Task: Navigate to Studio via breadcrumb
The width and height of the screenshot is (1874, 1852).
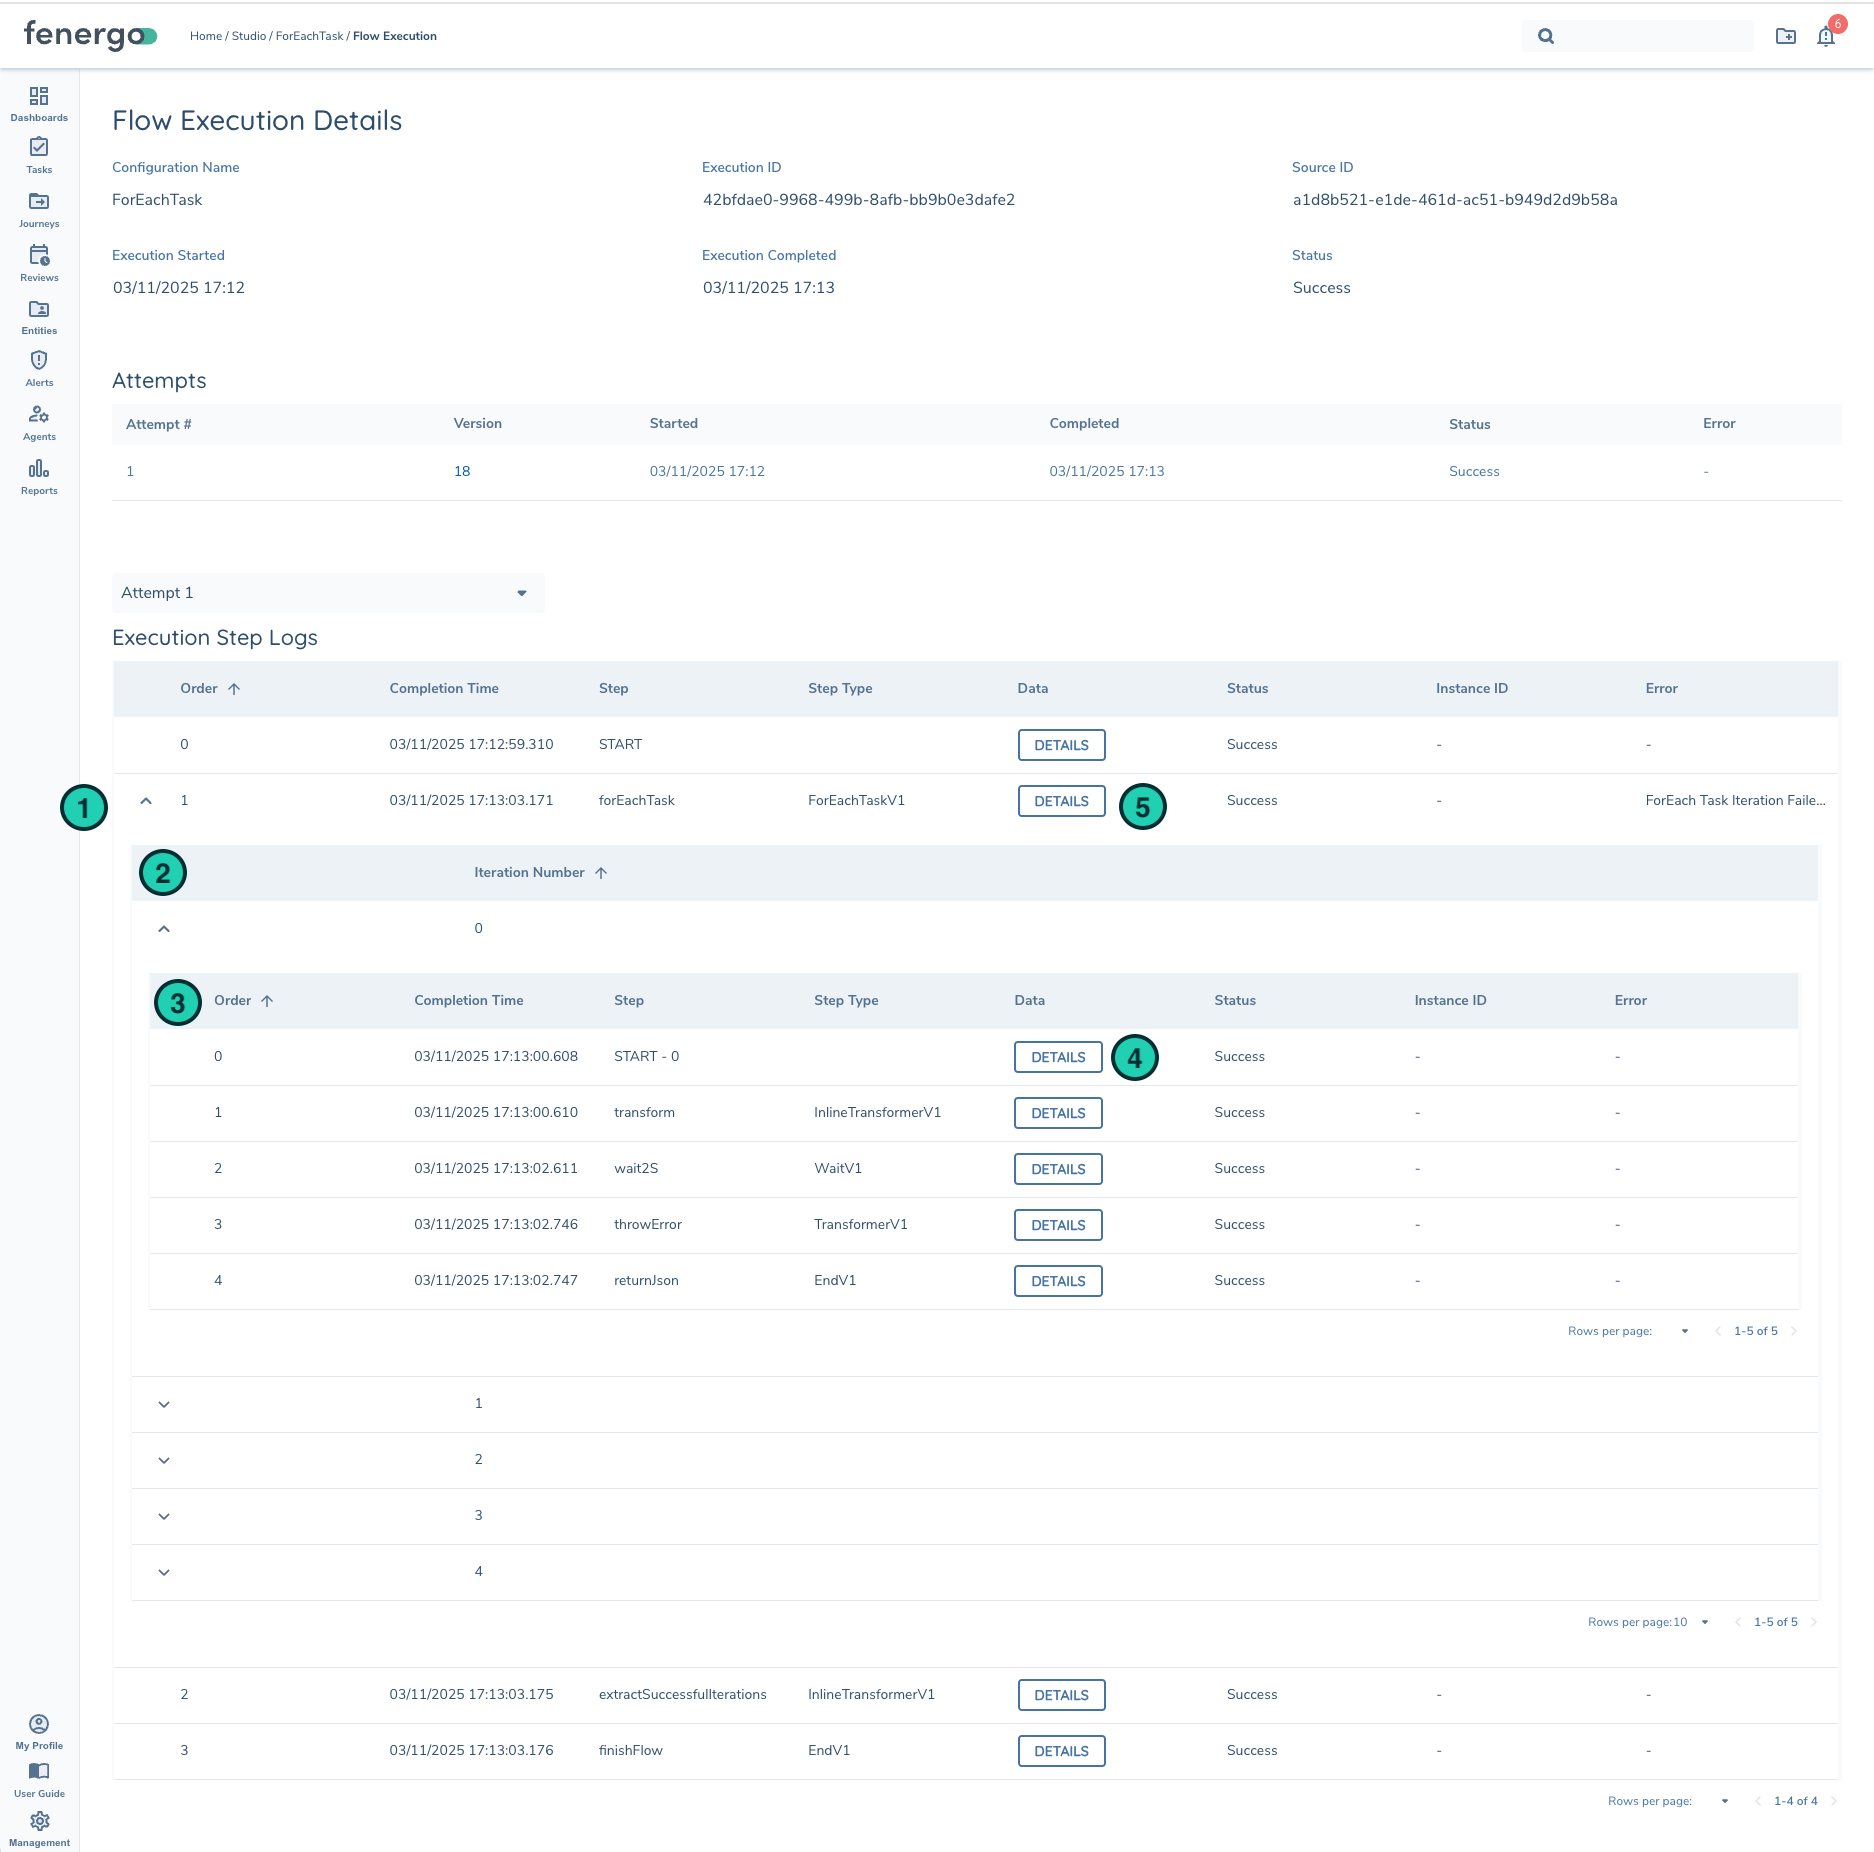Action: point(248,36)
